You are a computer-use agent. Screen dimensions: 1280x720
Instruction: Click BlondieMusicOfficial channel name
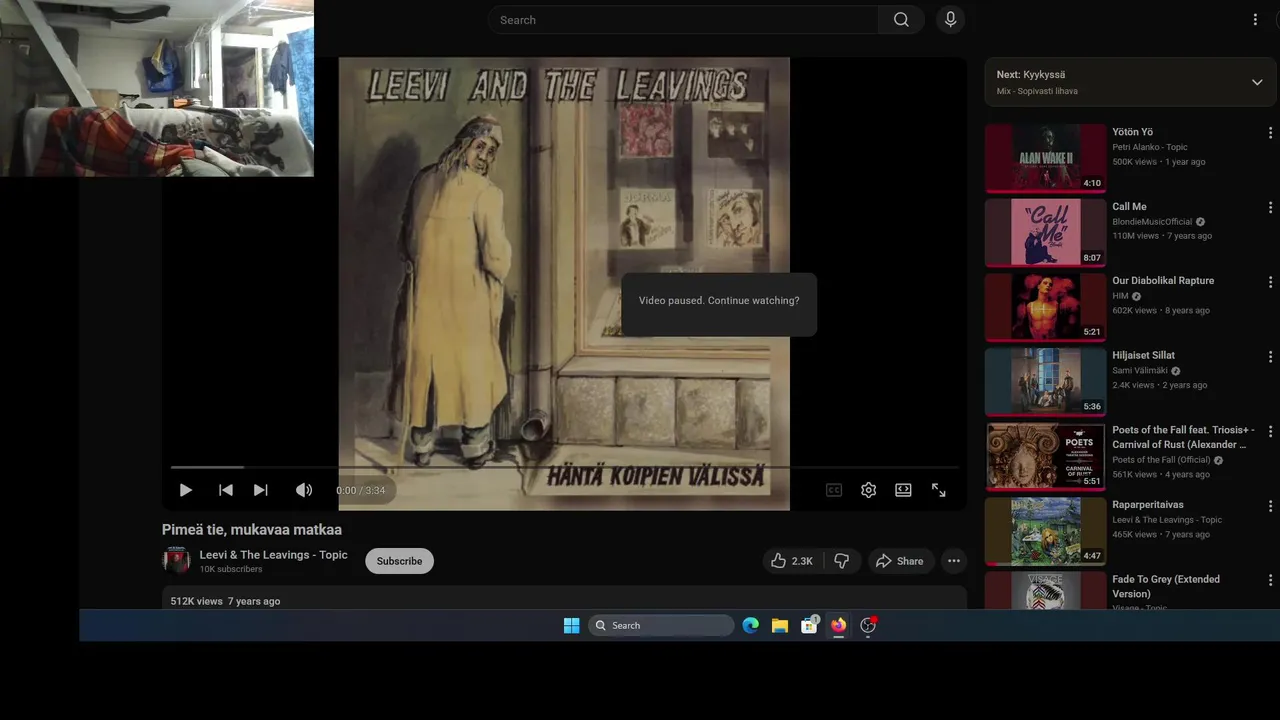coord(1152,222)
